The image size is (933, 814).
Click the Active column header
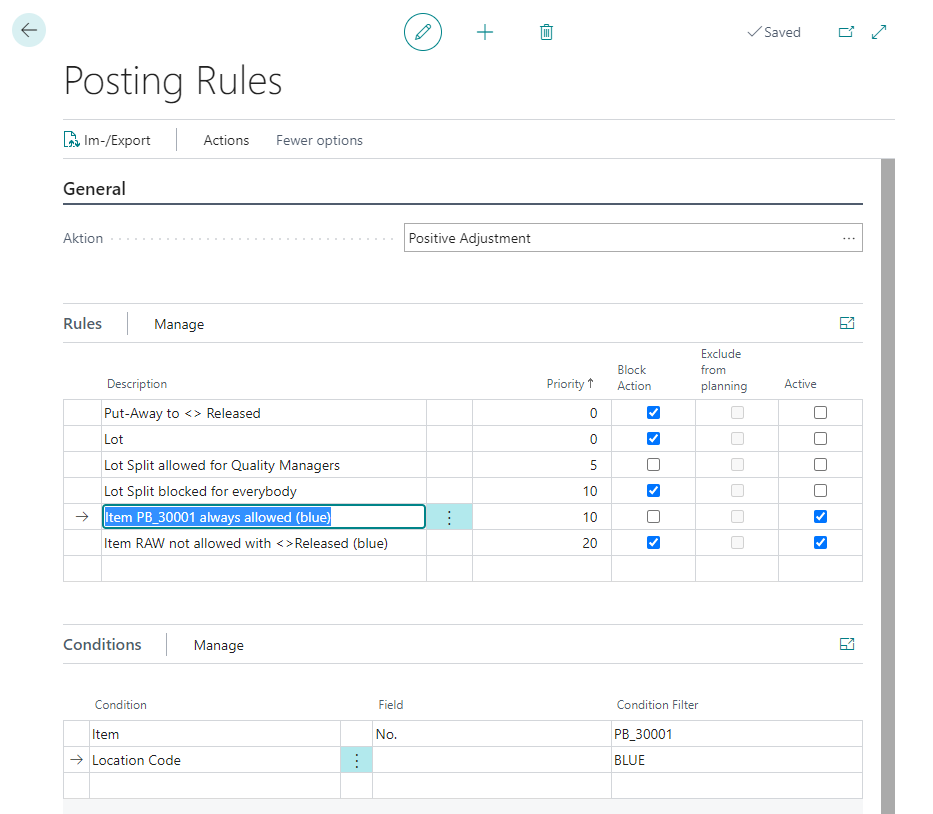[800, 384]
